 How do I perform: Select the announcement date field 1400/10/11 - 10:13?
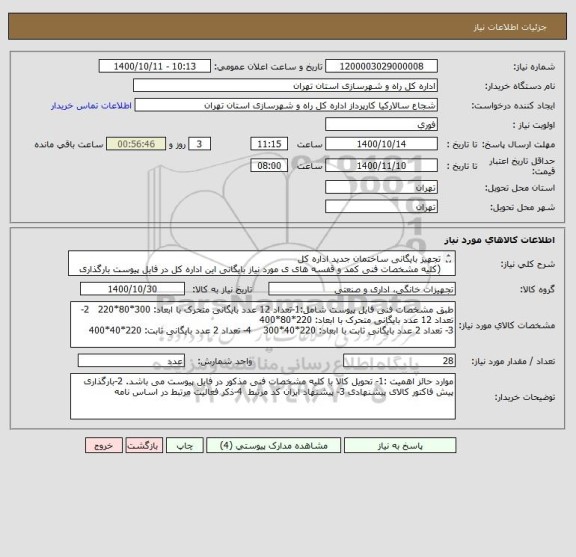(x=155, y=66)
